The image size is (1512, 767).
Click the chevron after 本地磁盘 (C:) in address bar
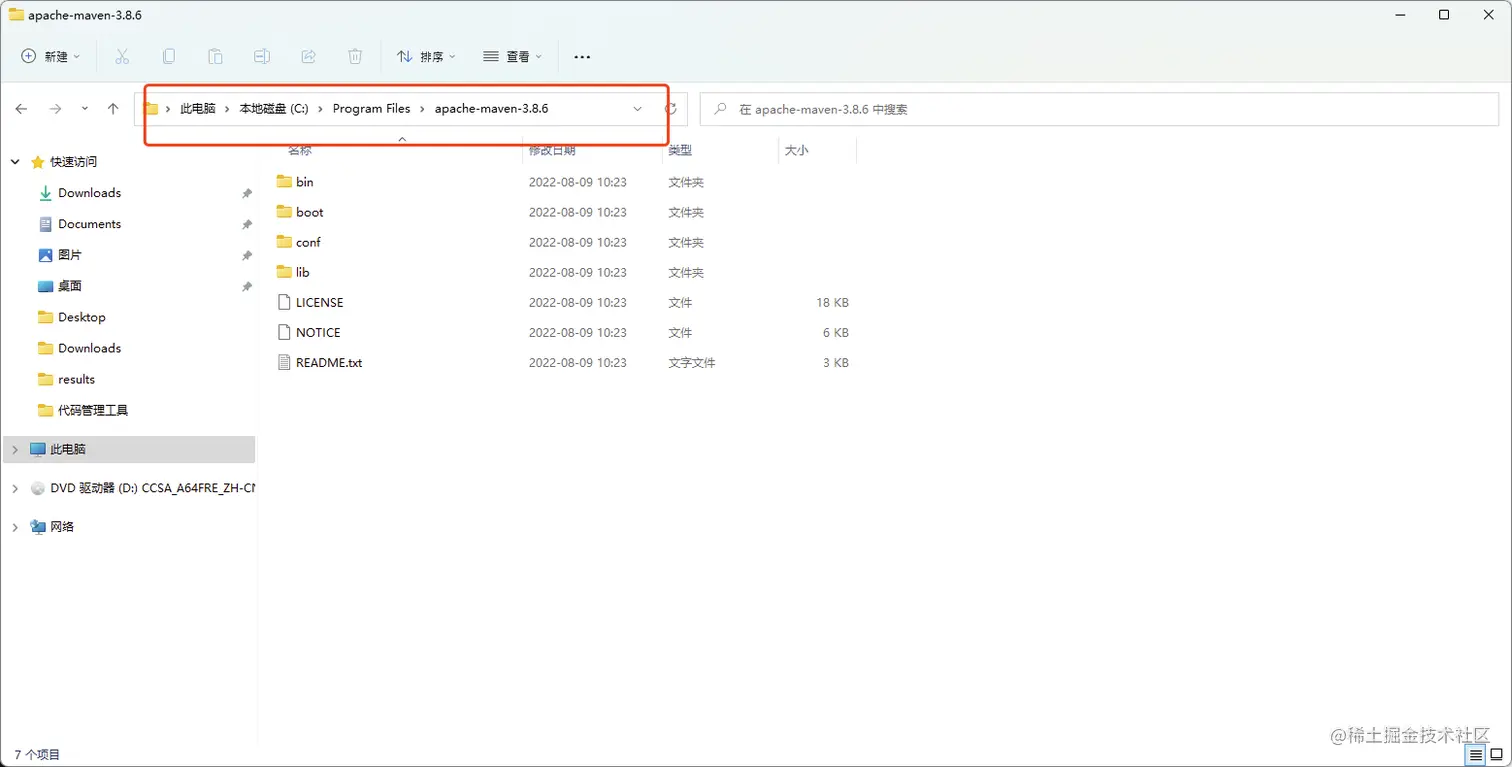pos(321,109)
